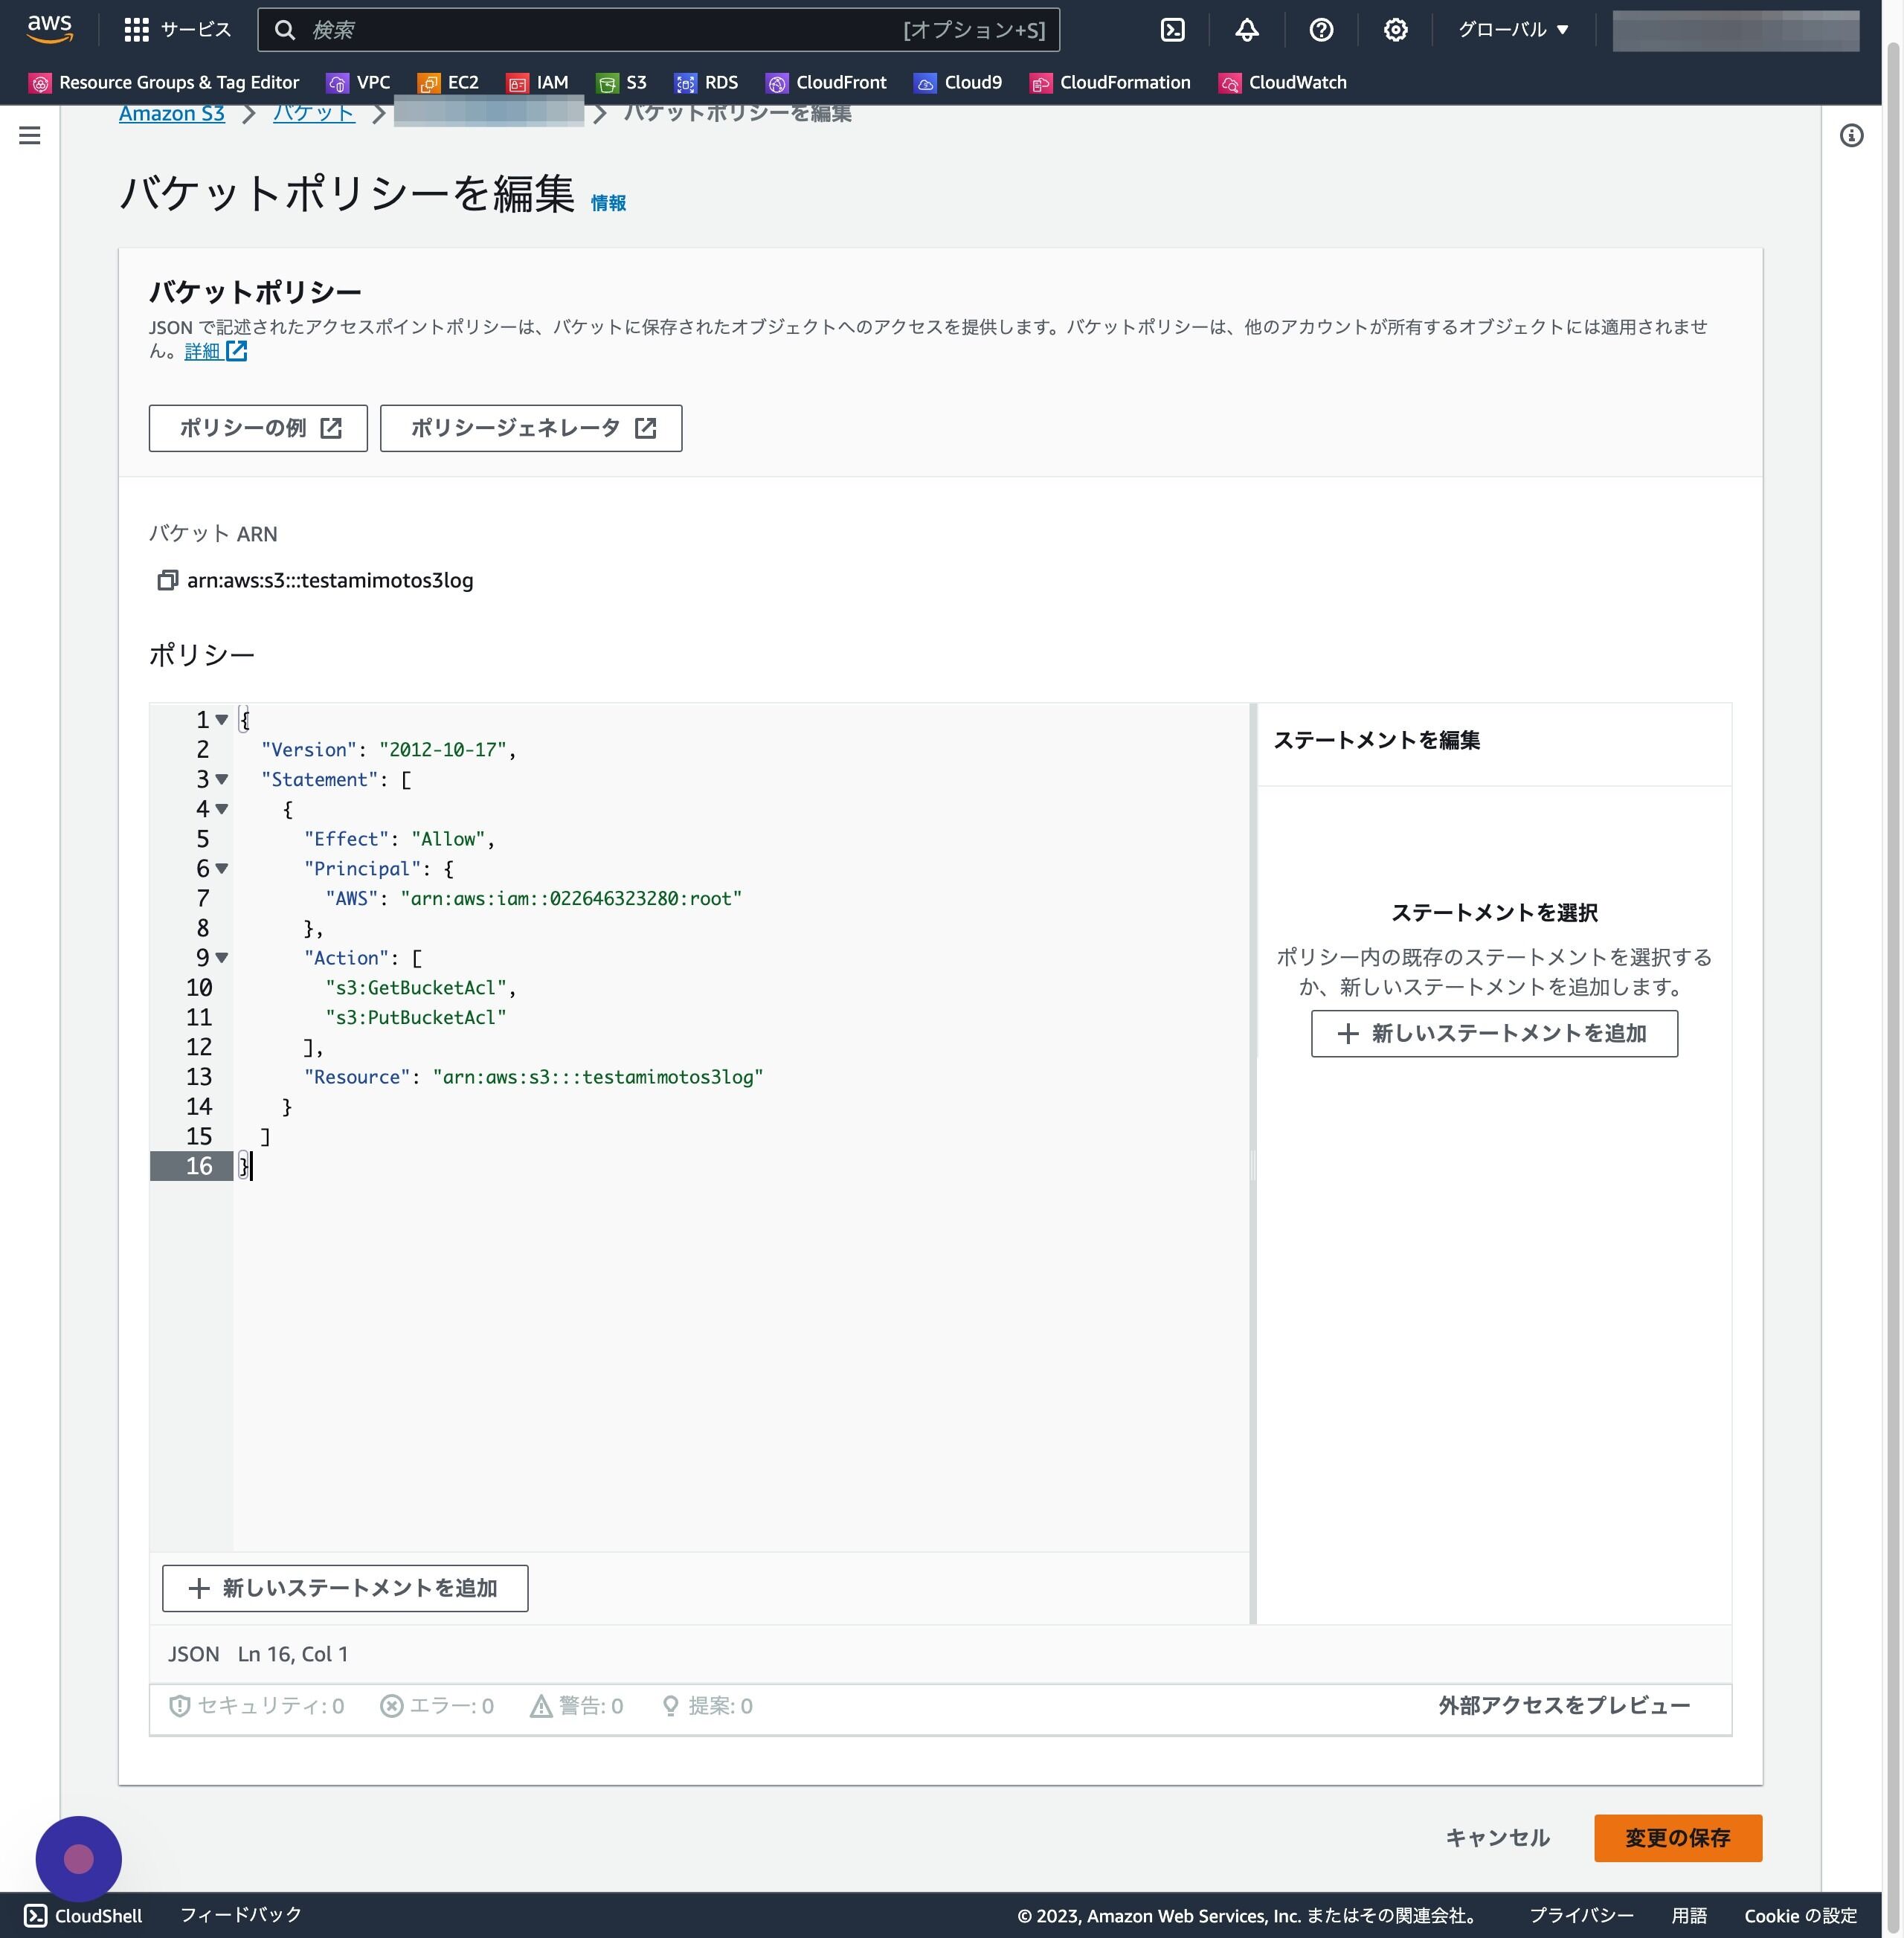Click the ポリシージェネレータ button
This screenshot has height=1938, width=1904.
point(531,428)
